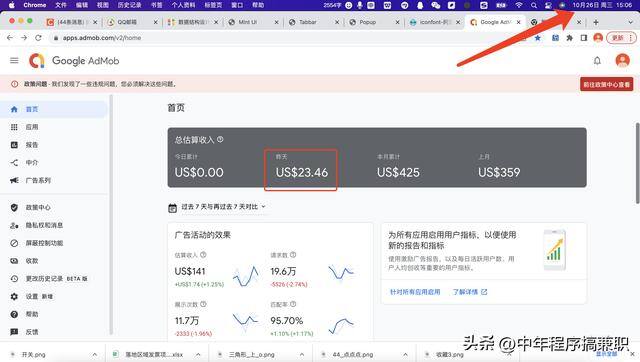Expand the options arrow for 三角形_上_o.png download

click(x=302, y=354)
